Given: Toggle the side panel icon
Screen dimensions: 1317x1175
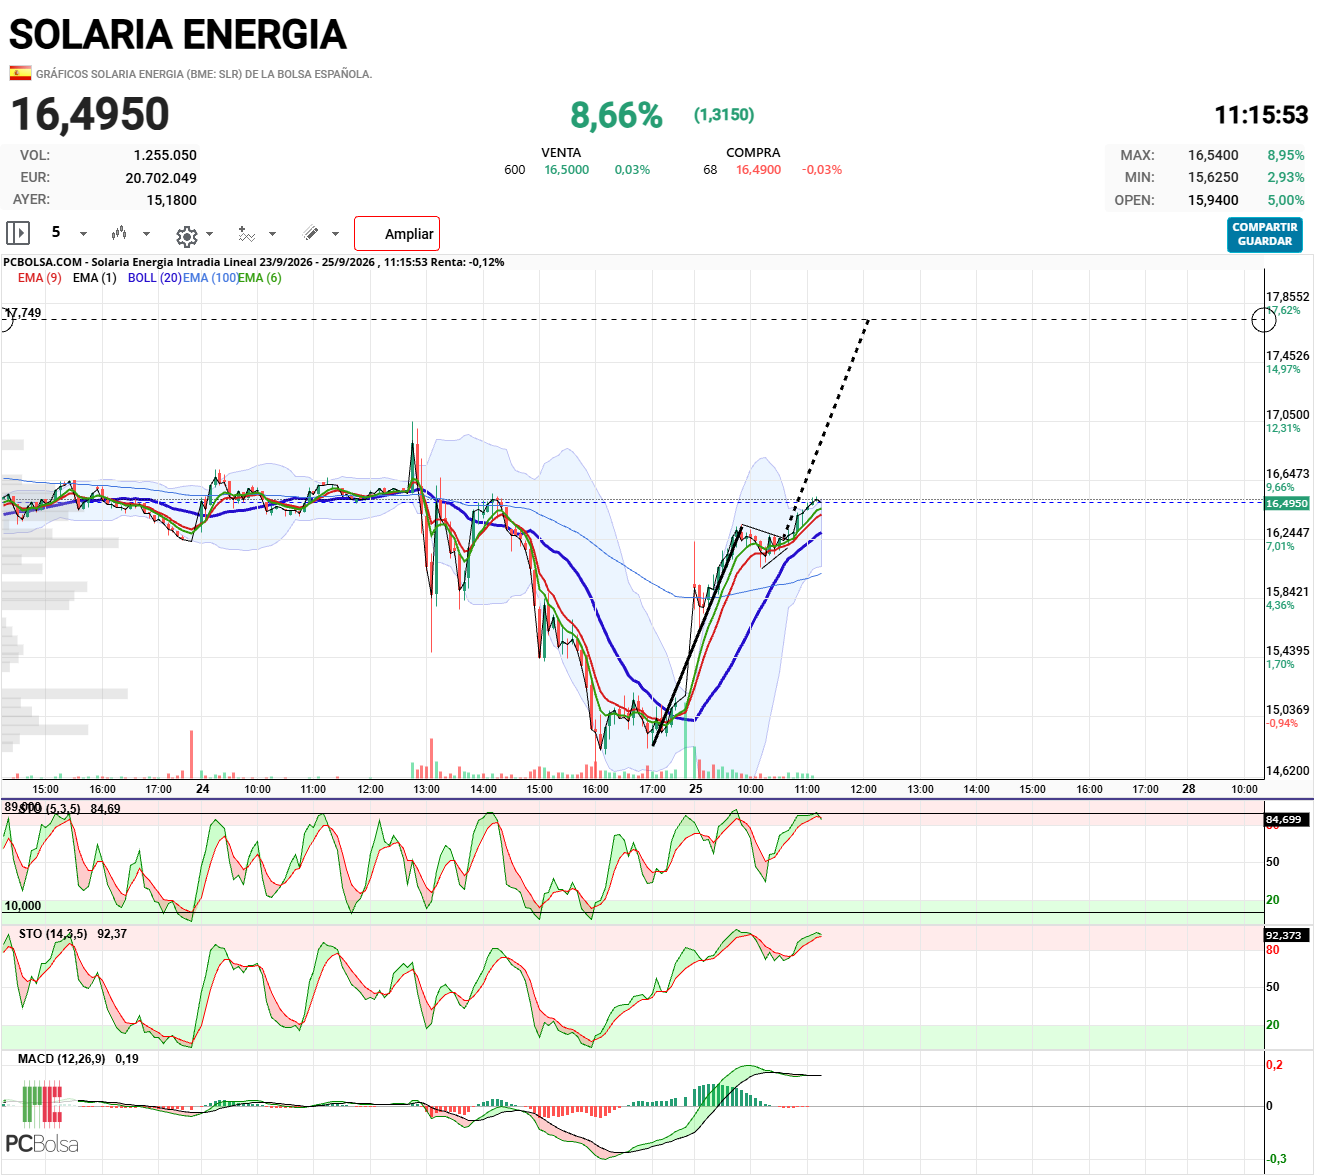Looking at the screenshot, I should click(x=18, y=233).
